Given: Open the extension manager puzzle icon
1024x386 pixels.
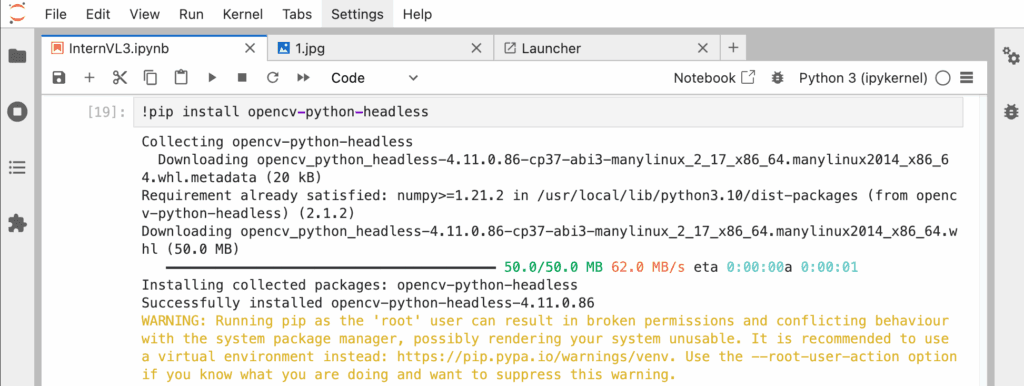Looking at the screenshot, I should (x=17, y=224).
